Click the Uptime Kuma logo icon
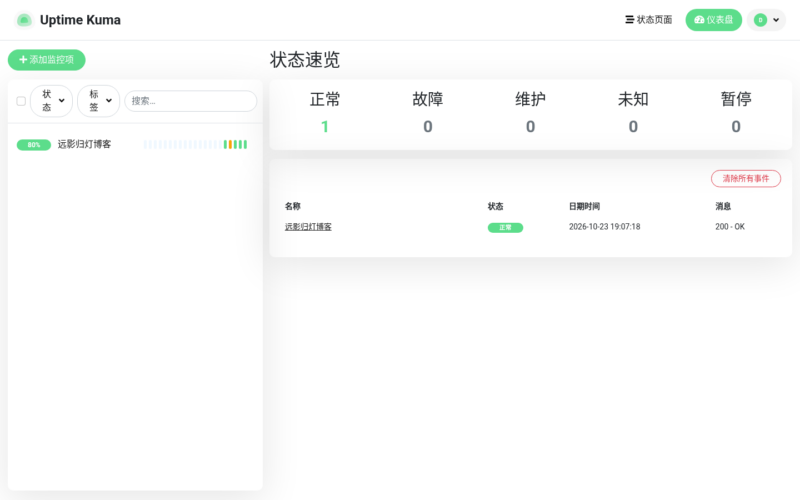 tap(23, 20)
